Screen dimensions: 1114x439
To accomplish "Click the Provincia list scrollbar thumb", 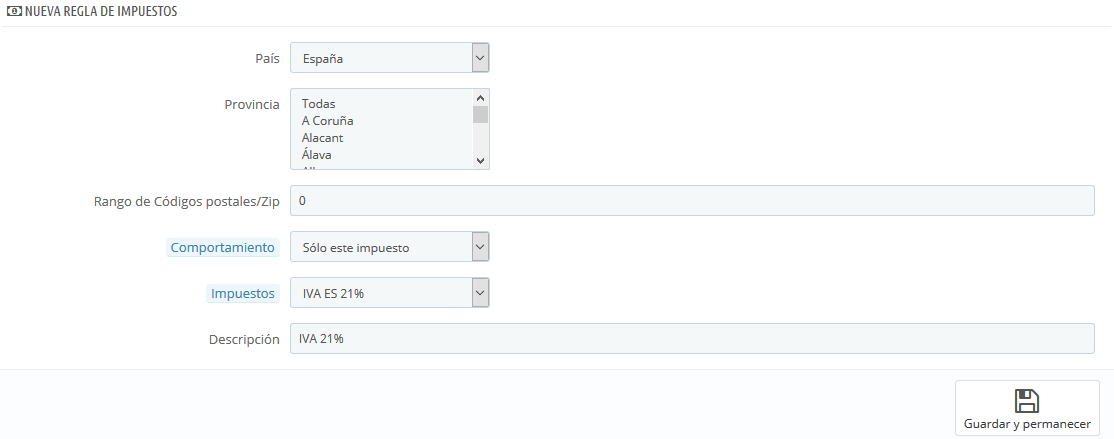I will pos(480,114).
